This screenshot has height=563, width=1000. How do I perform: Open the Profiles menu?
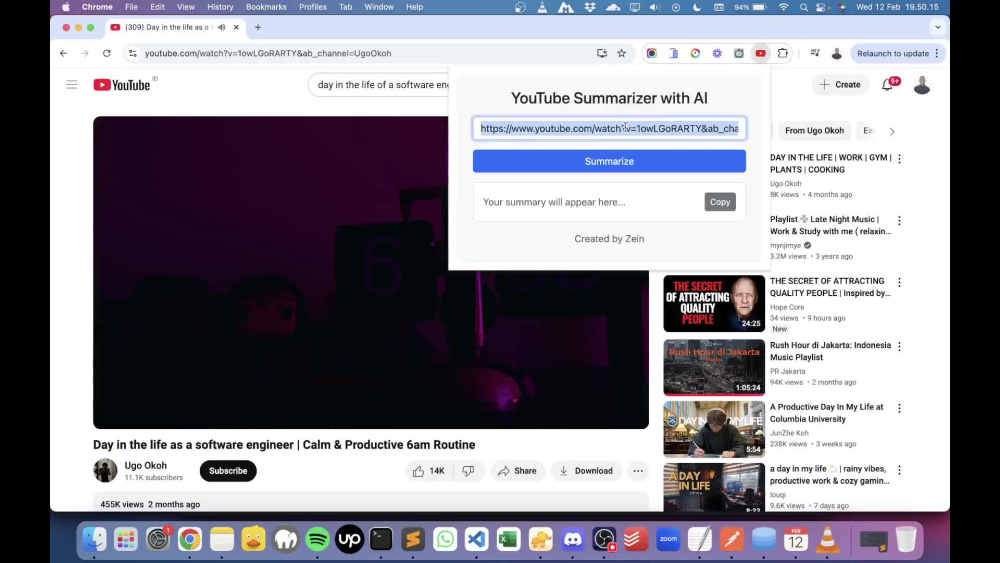[x=312, y=7]
